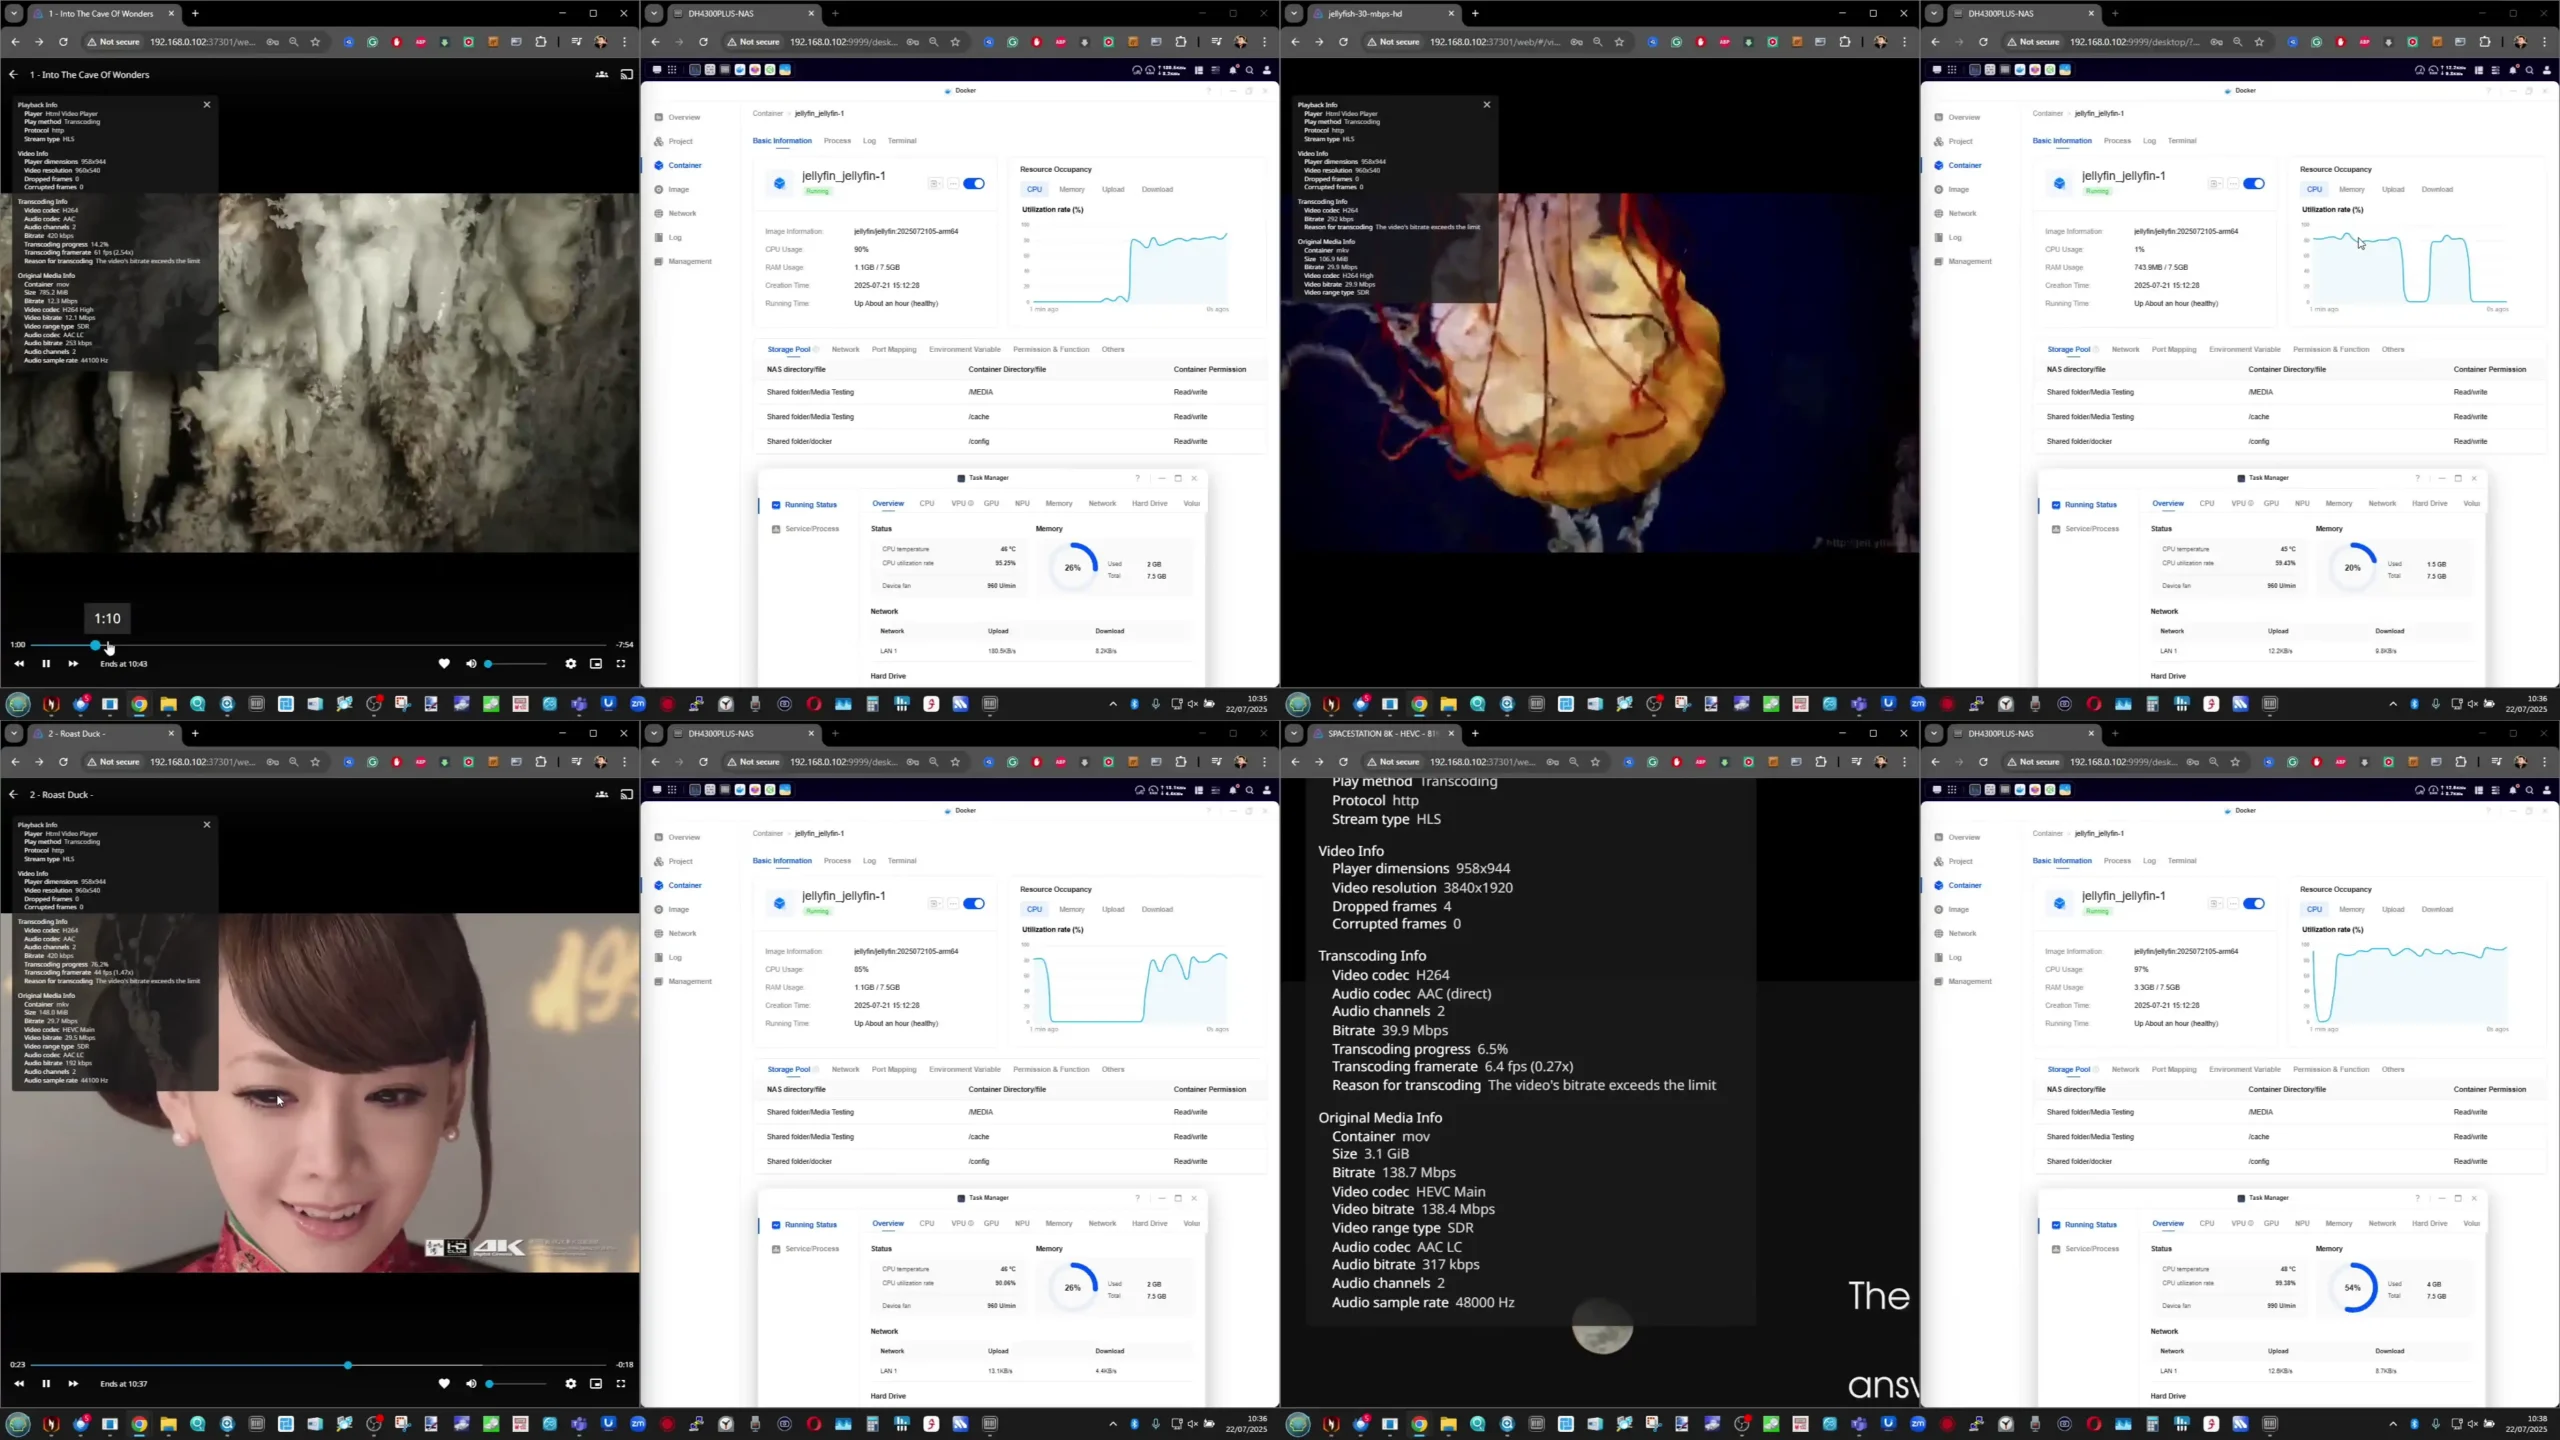Toggle favorite heart on Roast Duck video
The height and width of the screenshot is (1440, 2560).
coord(444,1384)
